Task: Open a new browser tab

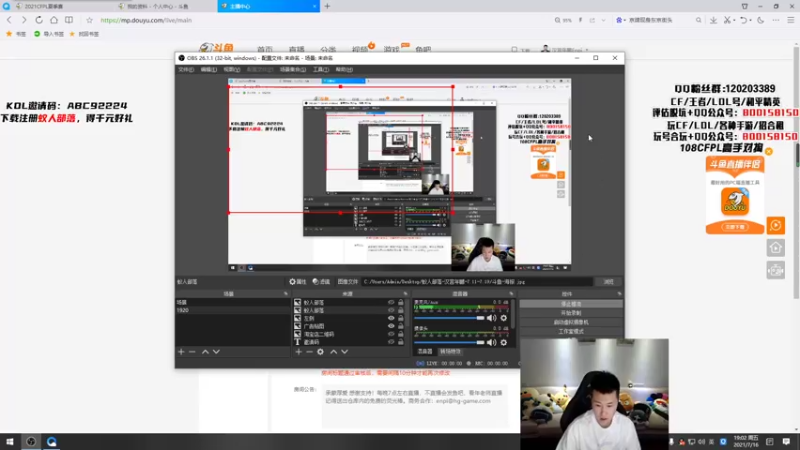Action: coord(327,6)
